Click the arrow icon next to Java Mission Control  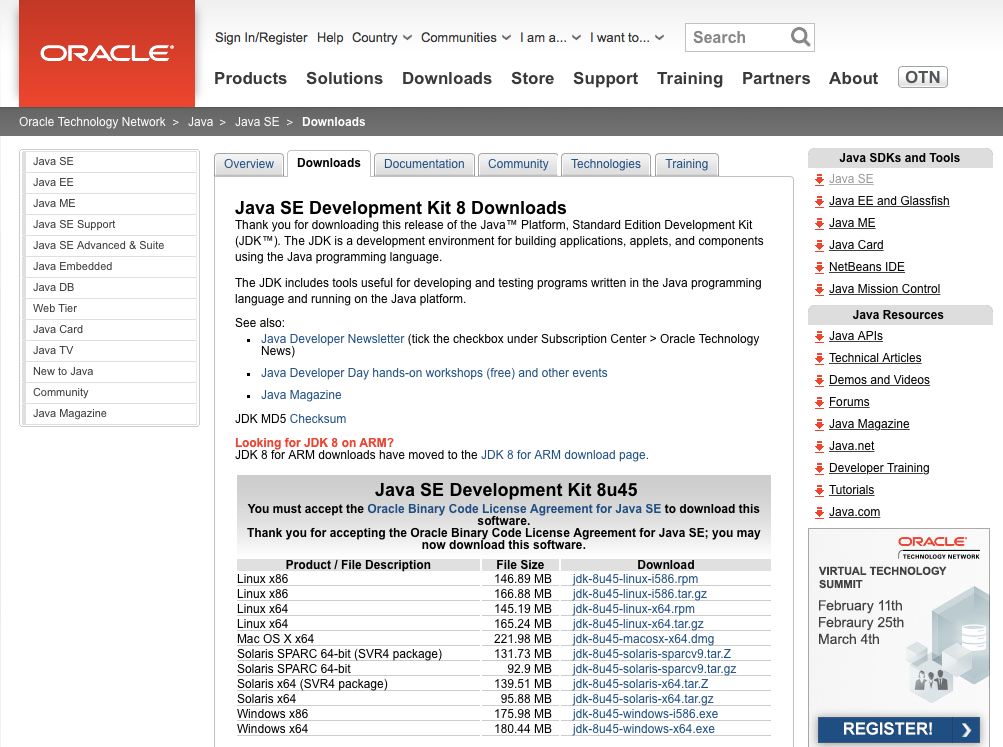(819, 290)
